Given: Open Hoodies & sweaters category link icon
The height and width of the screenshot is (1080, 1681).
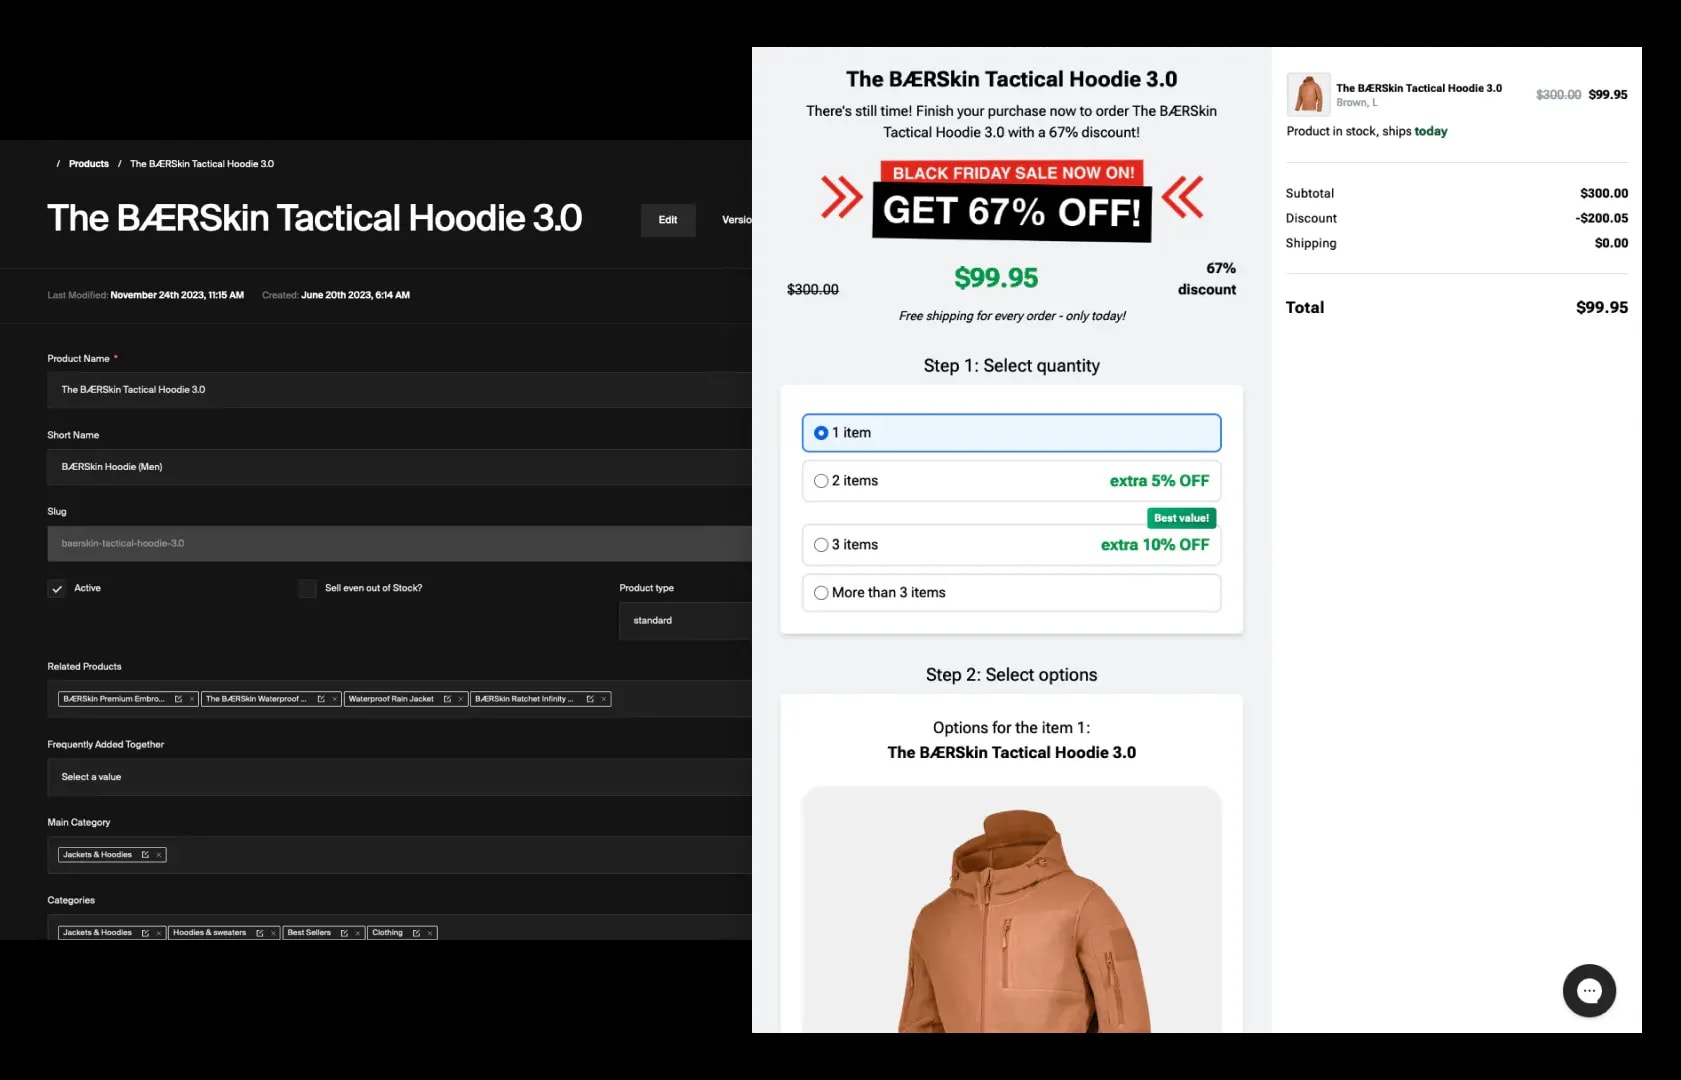Looking at the screenshot, I should tap(259, 933).
